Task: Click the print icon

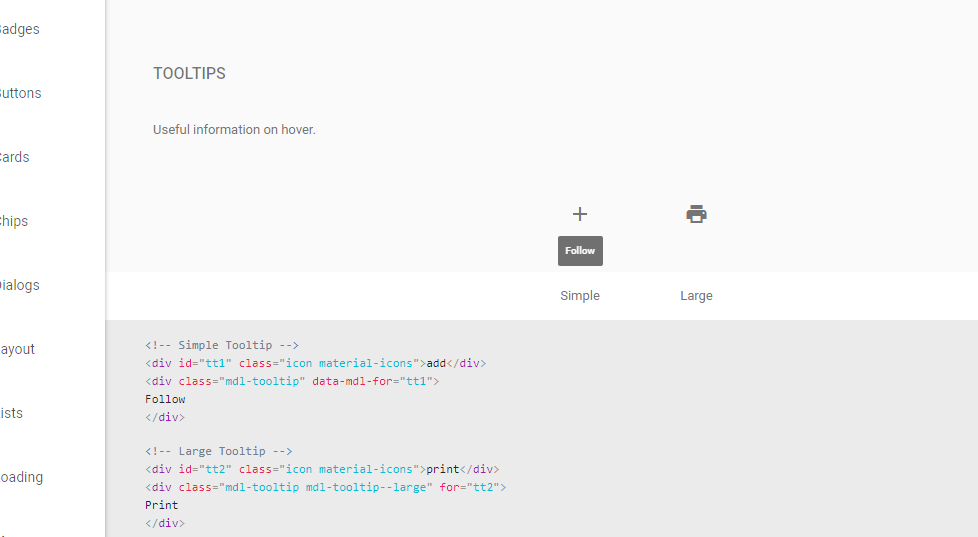Action: click(697, 214)
